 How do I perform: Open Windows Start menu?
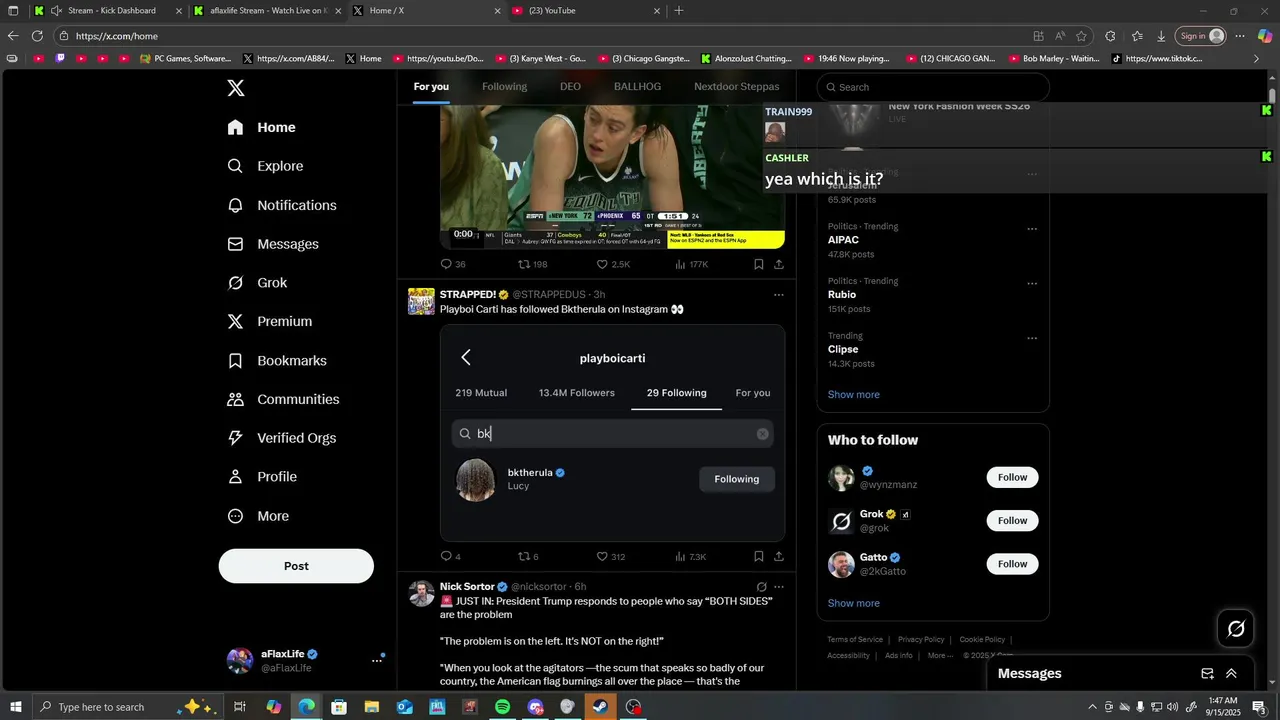16,707
